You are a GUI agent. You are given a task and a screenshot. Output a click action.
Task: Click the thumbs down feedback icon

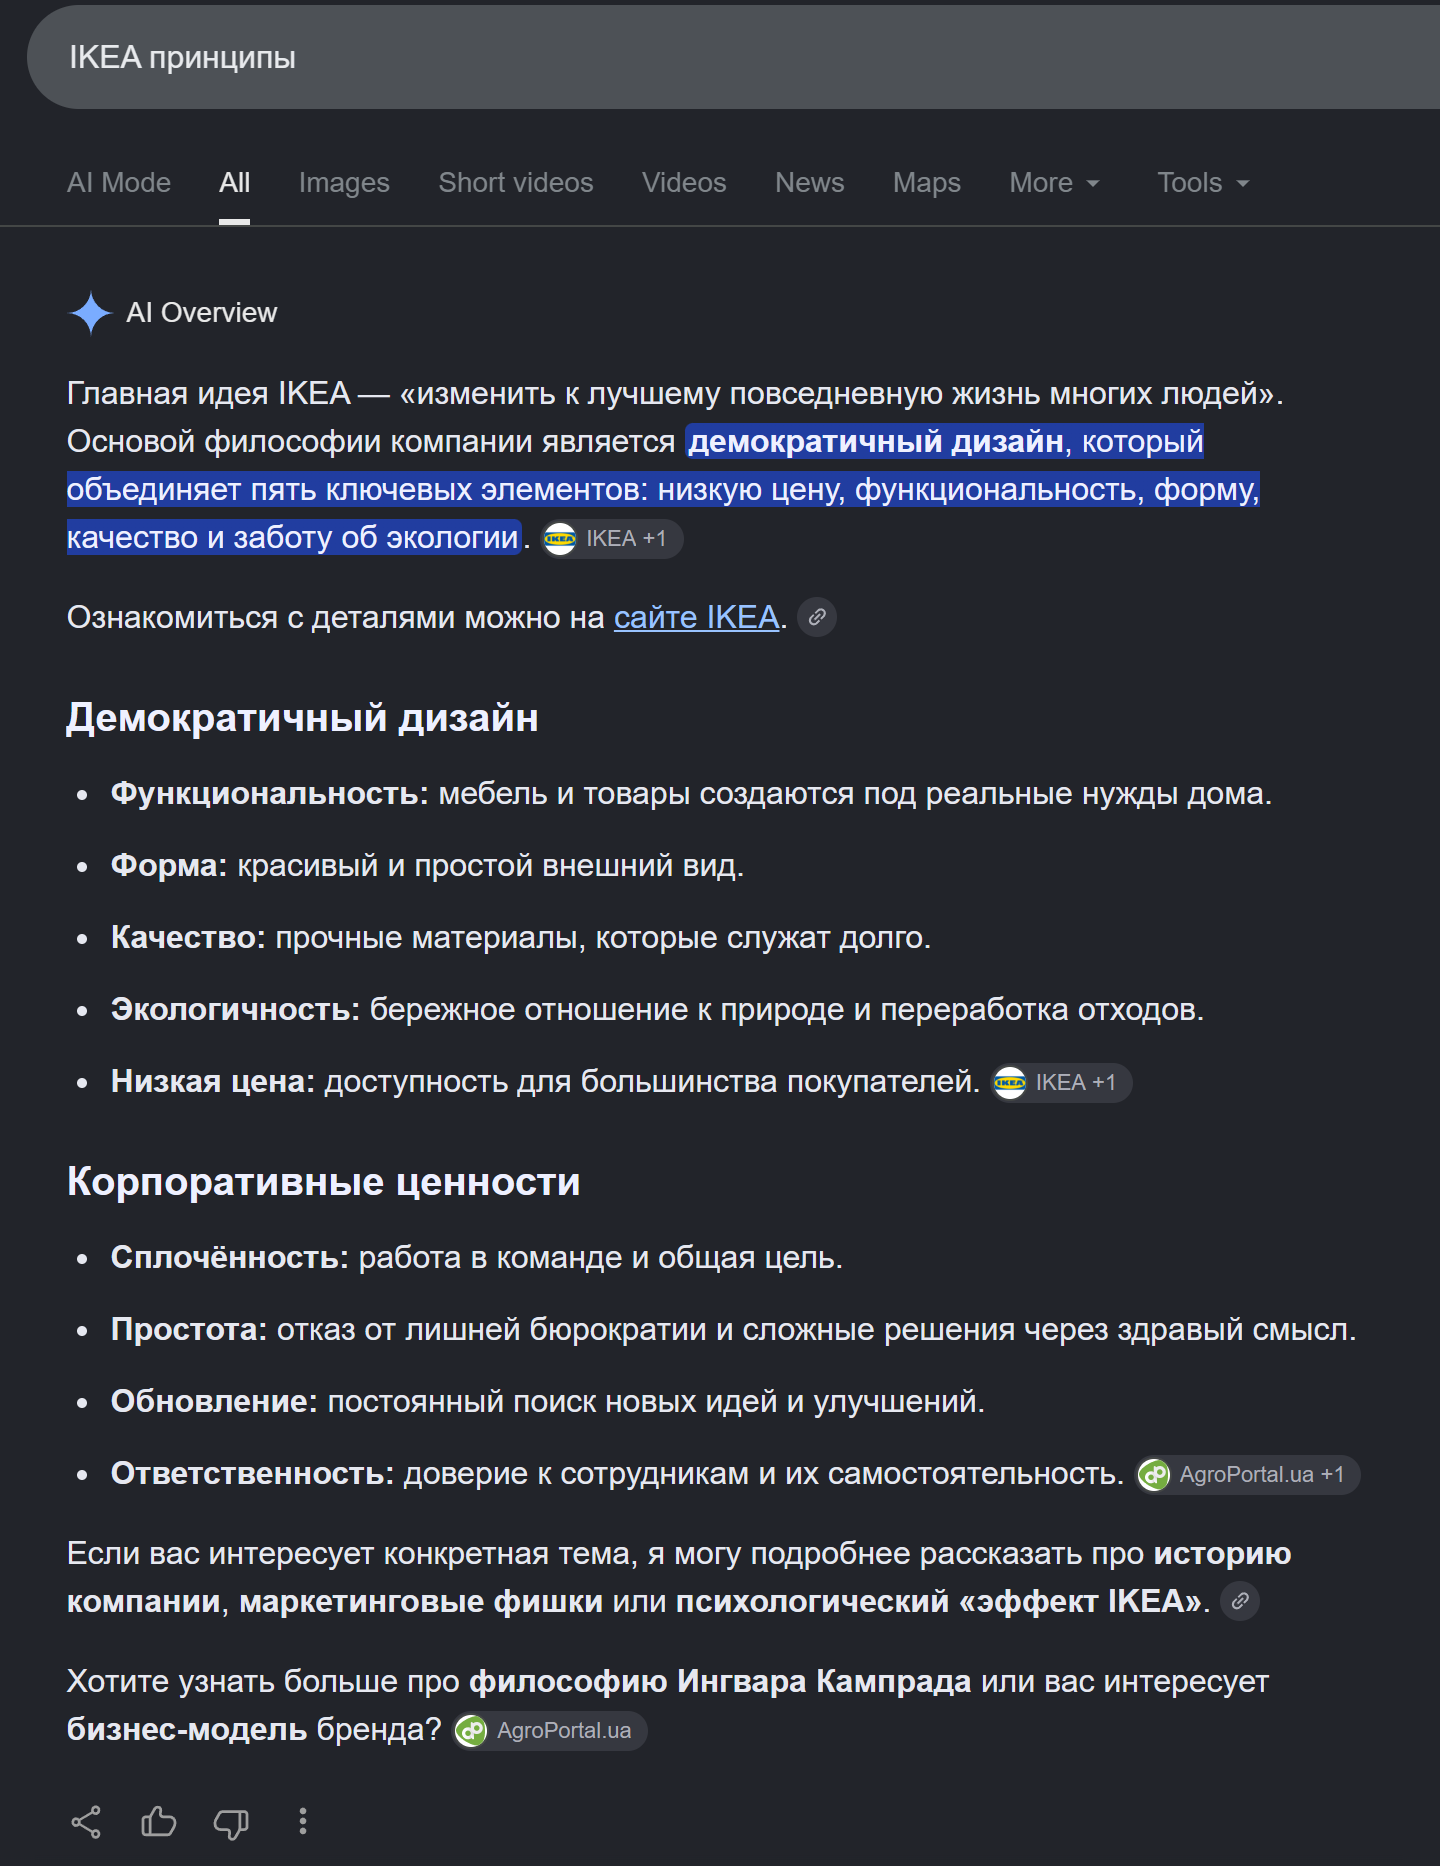[231, 1823]
